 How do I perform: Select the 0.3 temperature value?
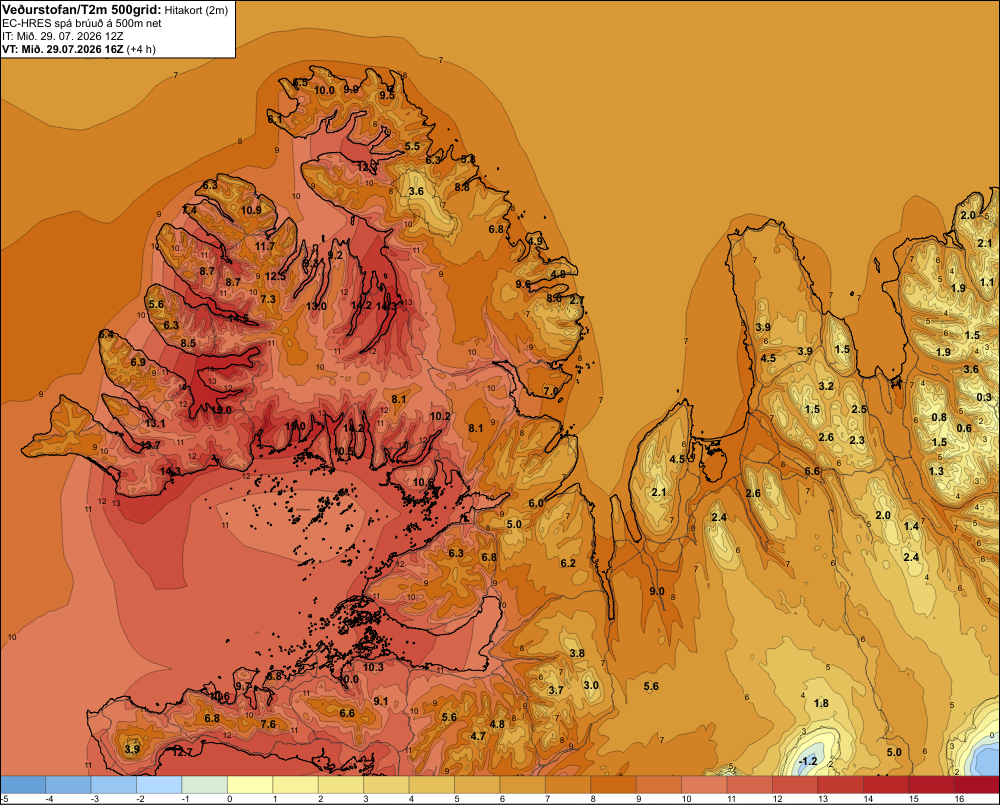pos(984,397)
